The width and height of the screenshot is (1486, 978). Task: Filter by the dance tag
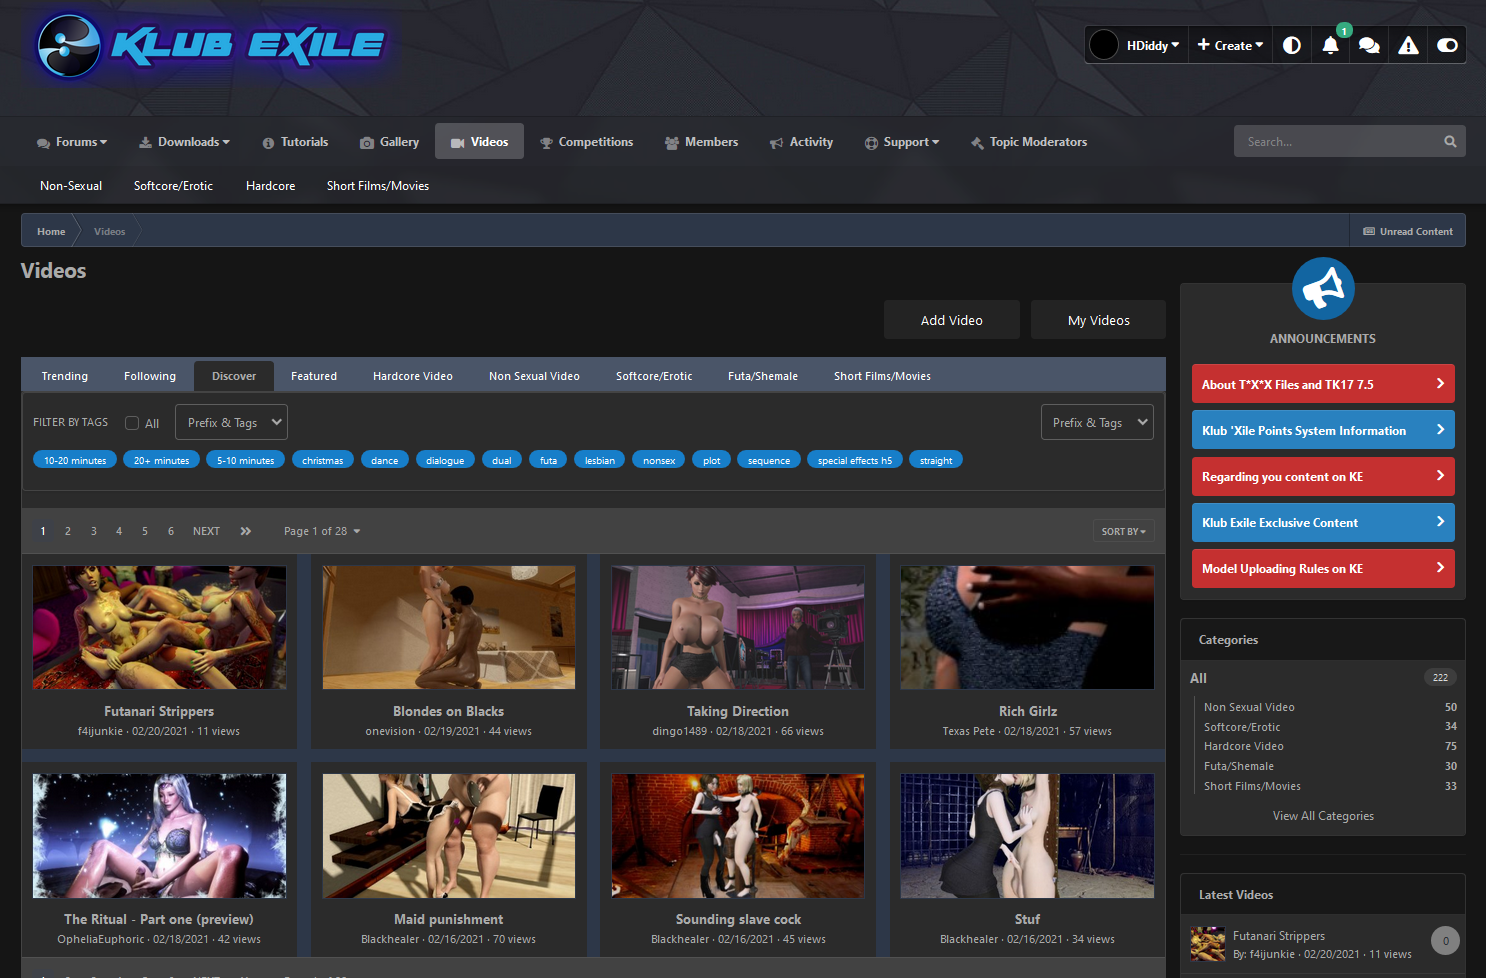(384, 460)
